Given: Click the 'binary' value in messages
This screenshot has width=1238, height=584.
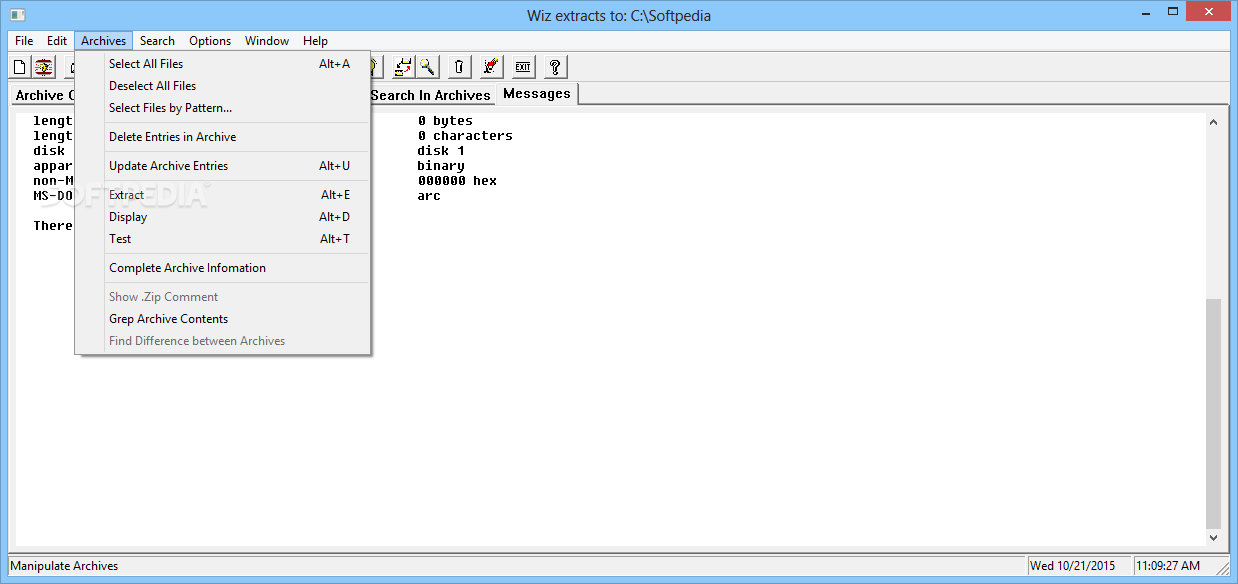Looking at the screenshot, I should pyautogui.click(x=441, y=166).
